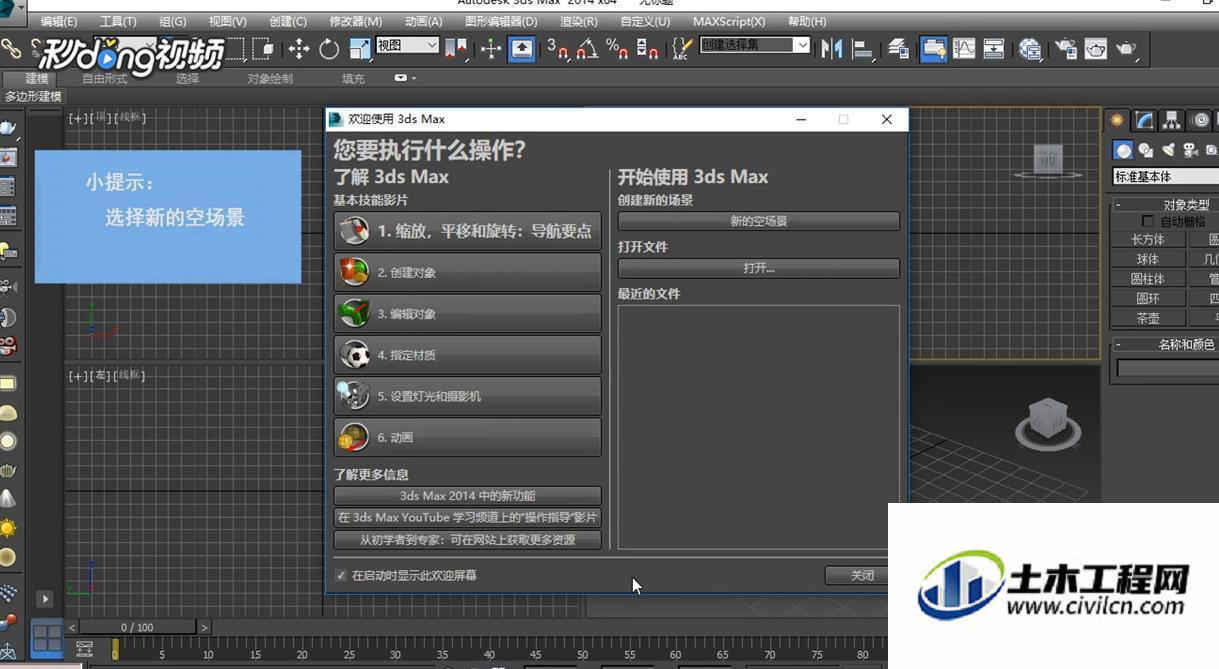Image resolution: width=1219 pixels, height=669 pixels.
Task: Open the Motion panel tab
Action: 1201,120
